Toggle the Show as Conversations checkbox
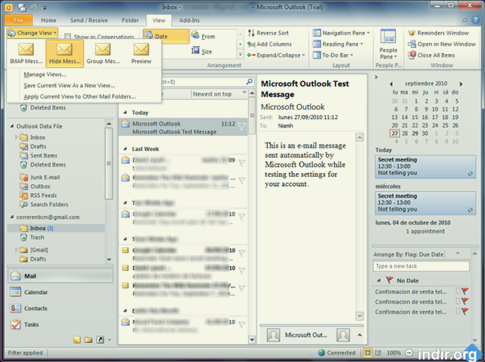Screen dimensions: 485x362 pos(68,36)
